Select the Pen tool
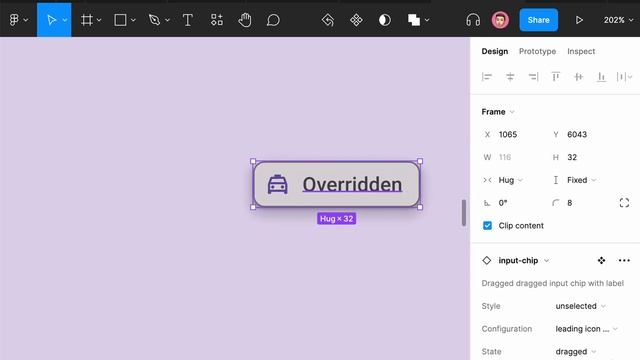Image resolution: width=640 pixels, height=360 pixels. tap(154, 20)
